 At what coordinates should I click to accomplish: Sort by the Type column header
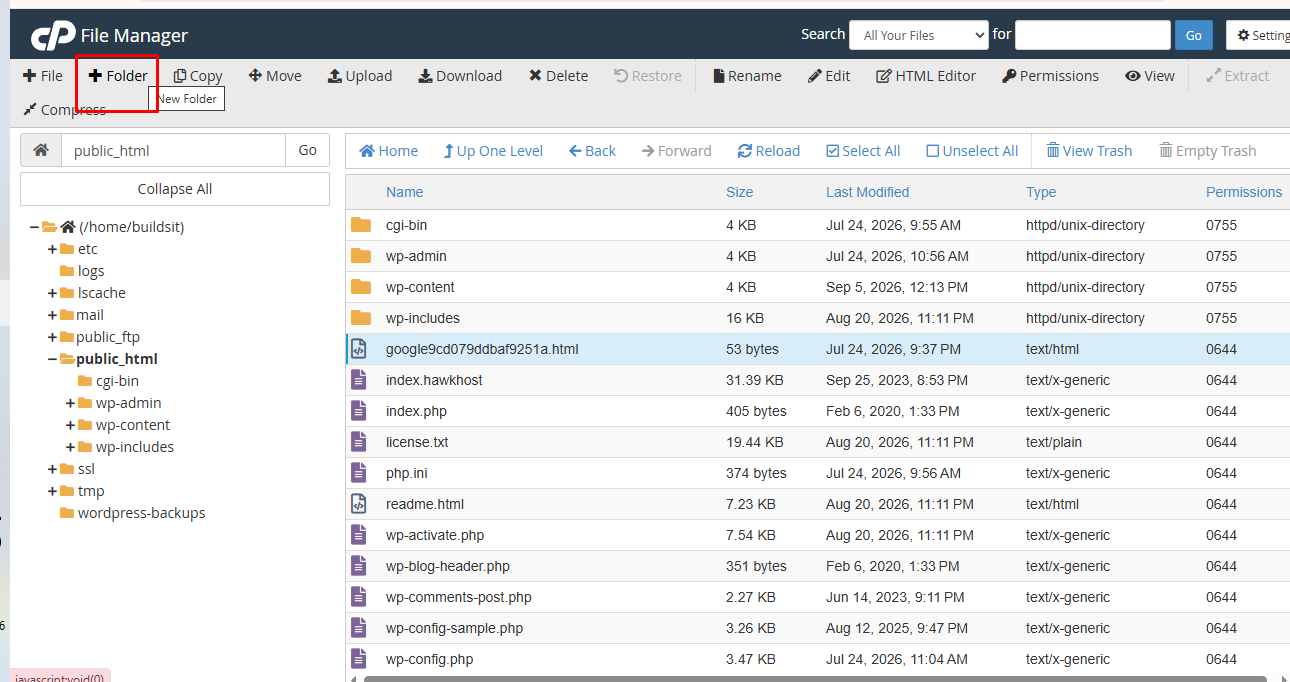(x=1041, y=192)
